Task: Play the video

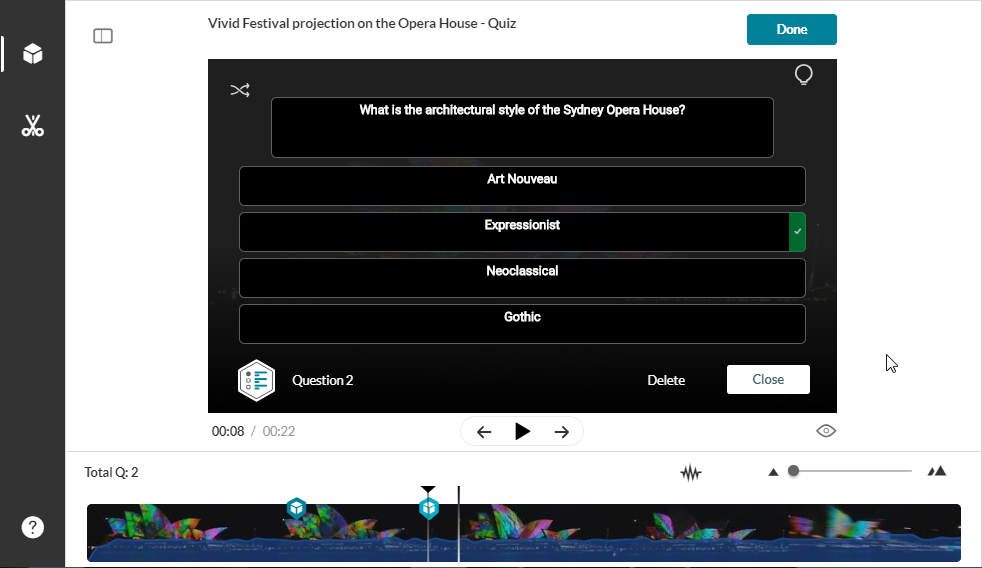Action: [522, 431]
